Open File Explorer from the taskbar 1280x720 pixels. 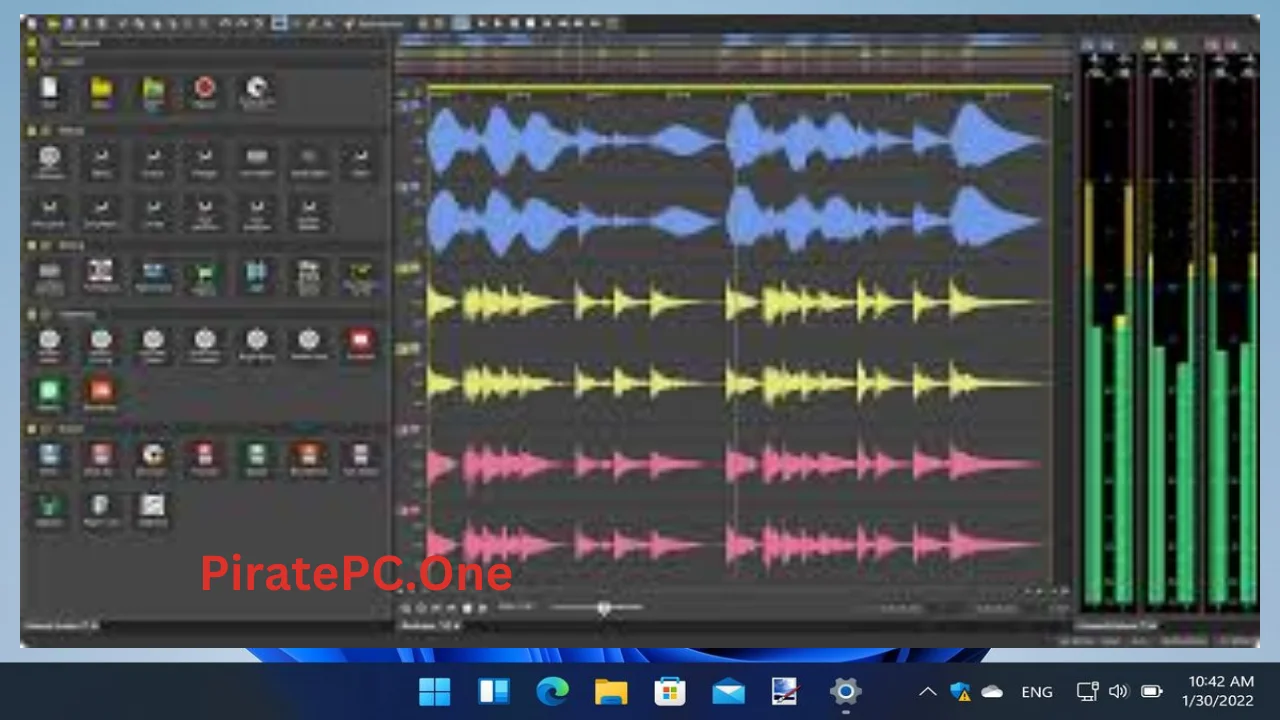pyautogui.click(x=611, y=691)
